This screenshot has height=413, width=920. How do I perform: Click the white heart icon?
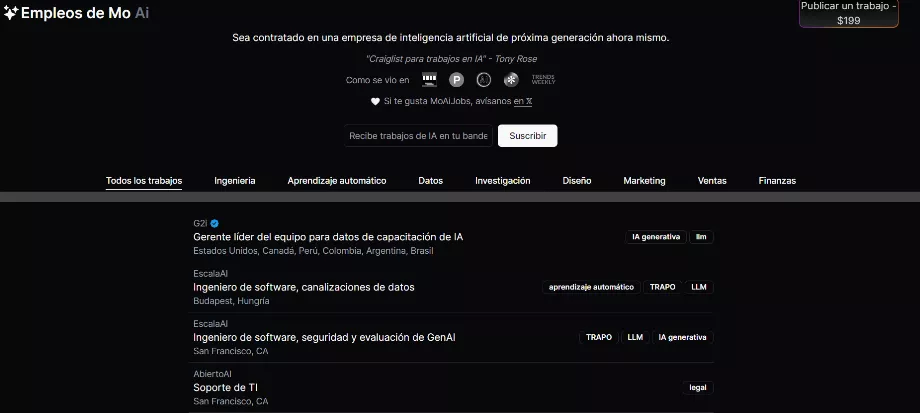coord(376,101)
